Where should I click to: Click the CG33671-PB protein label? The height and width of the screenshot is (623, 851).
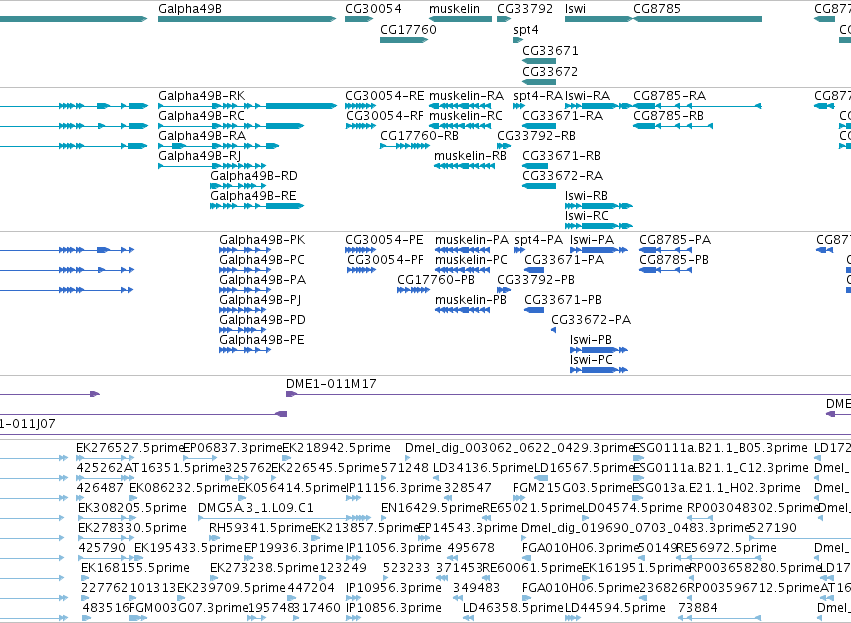[563, 300]
